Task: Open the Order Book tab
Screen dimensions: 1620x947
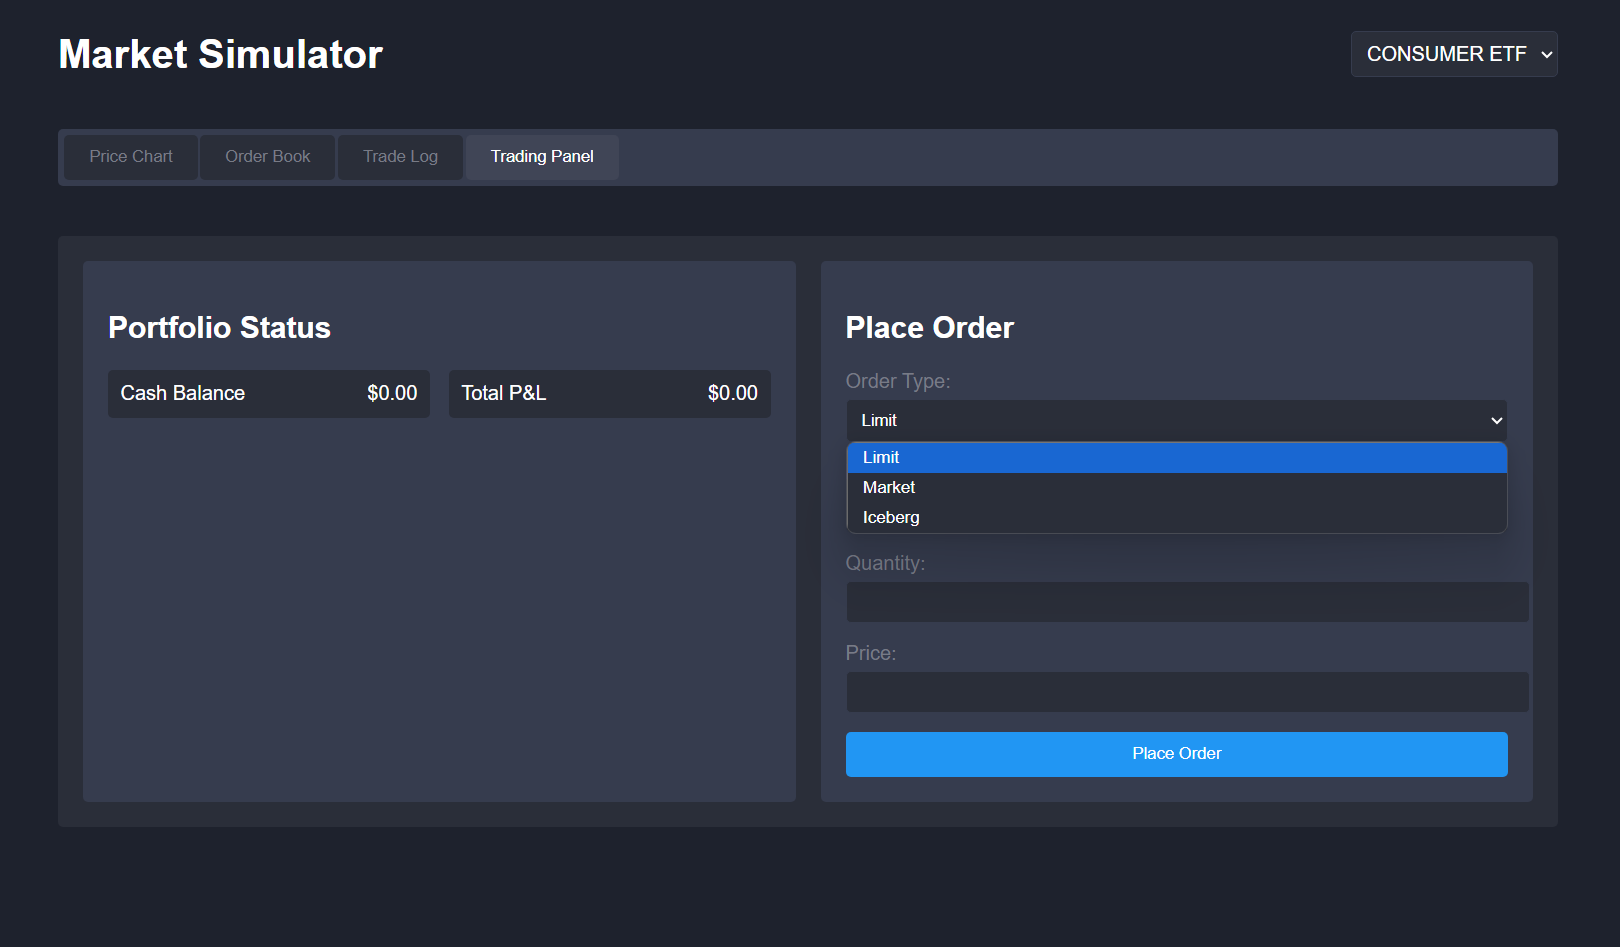Action: click(267, 157)
